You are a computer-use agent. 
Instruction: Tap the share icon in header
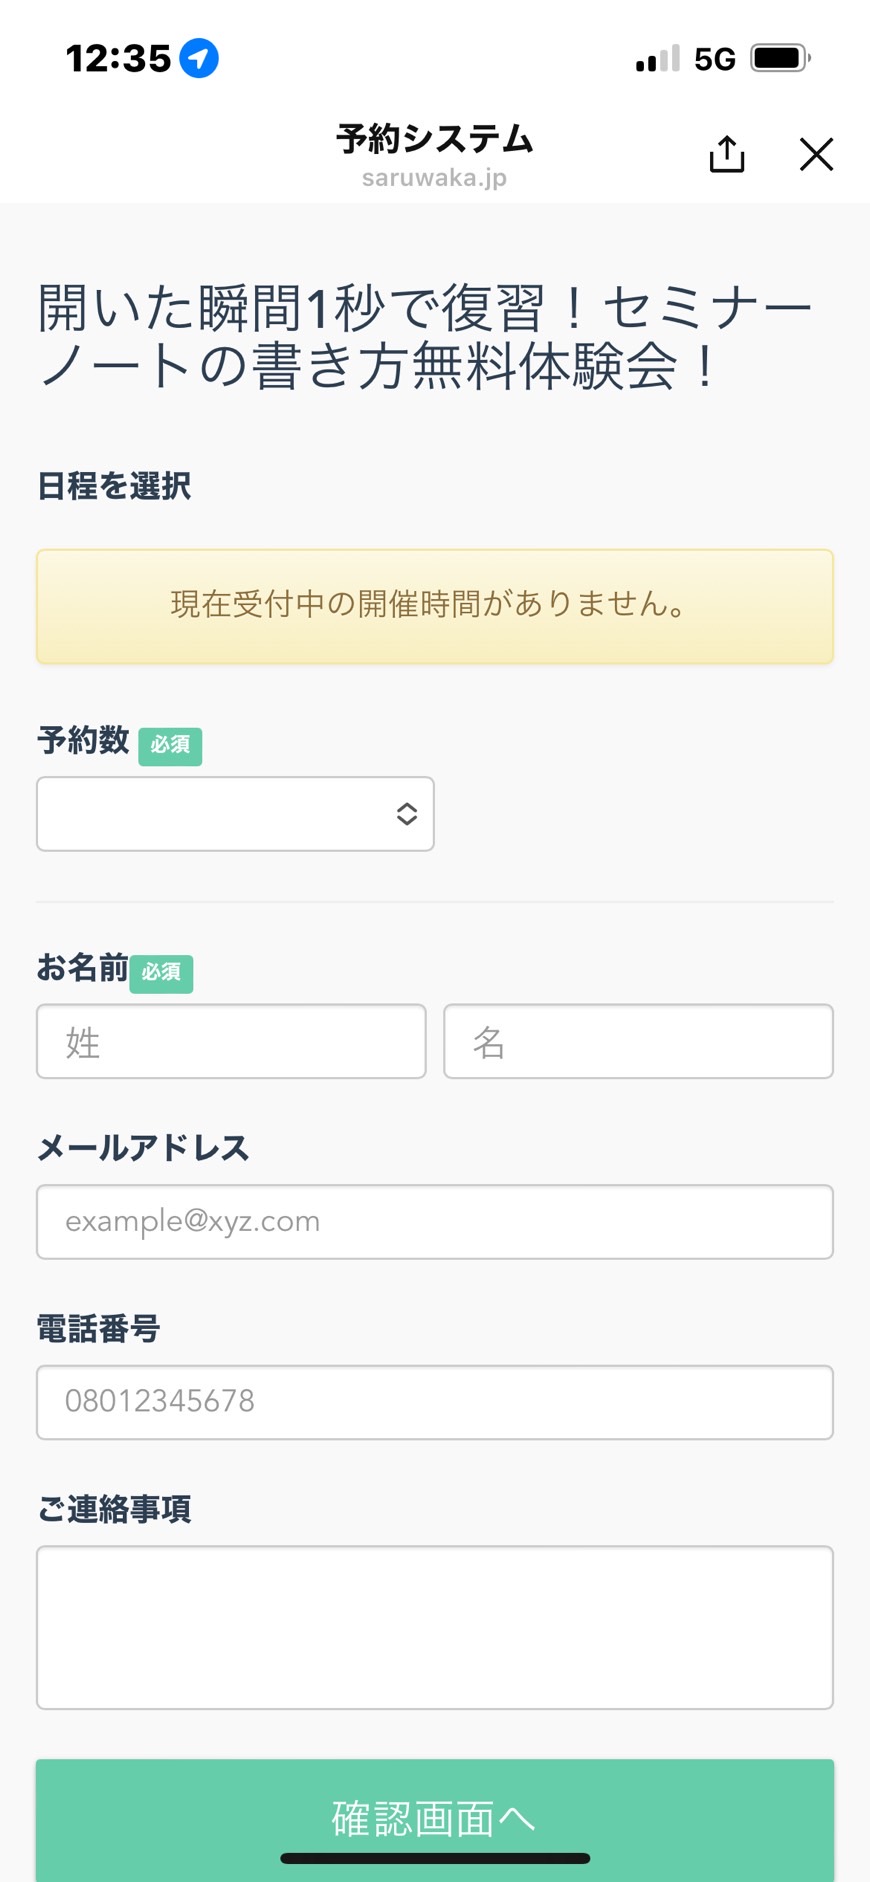[727, 154]
